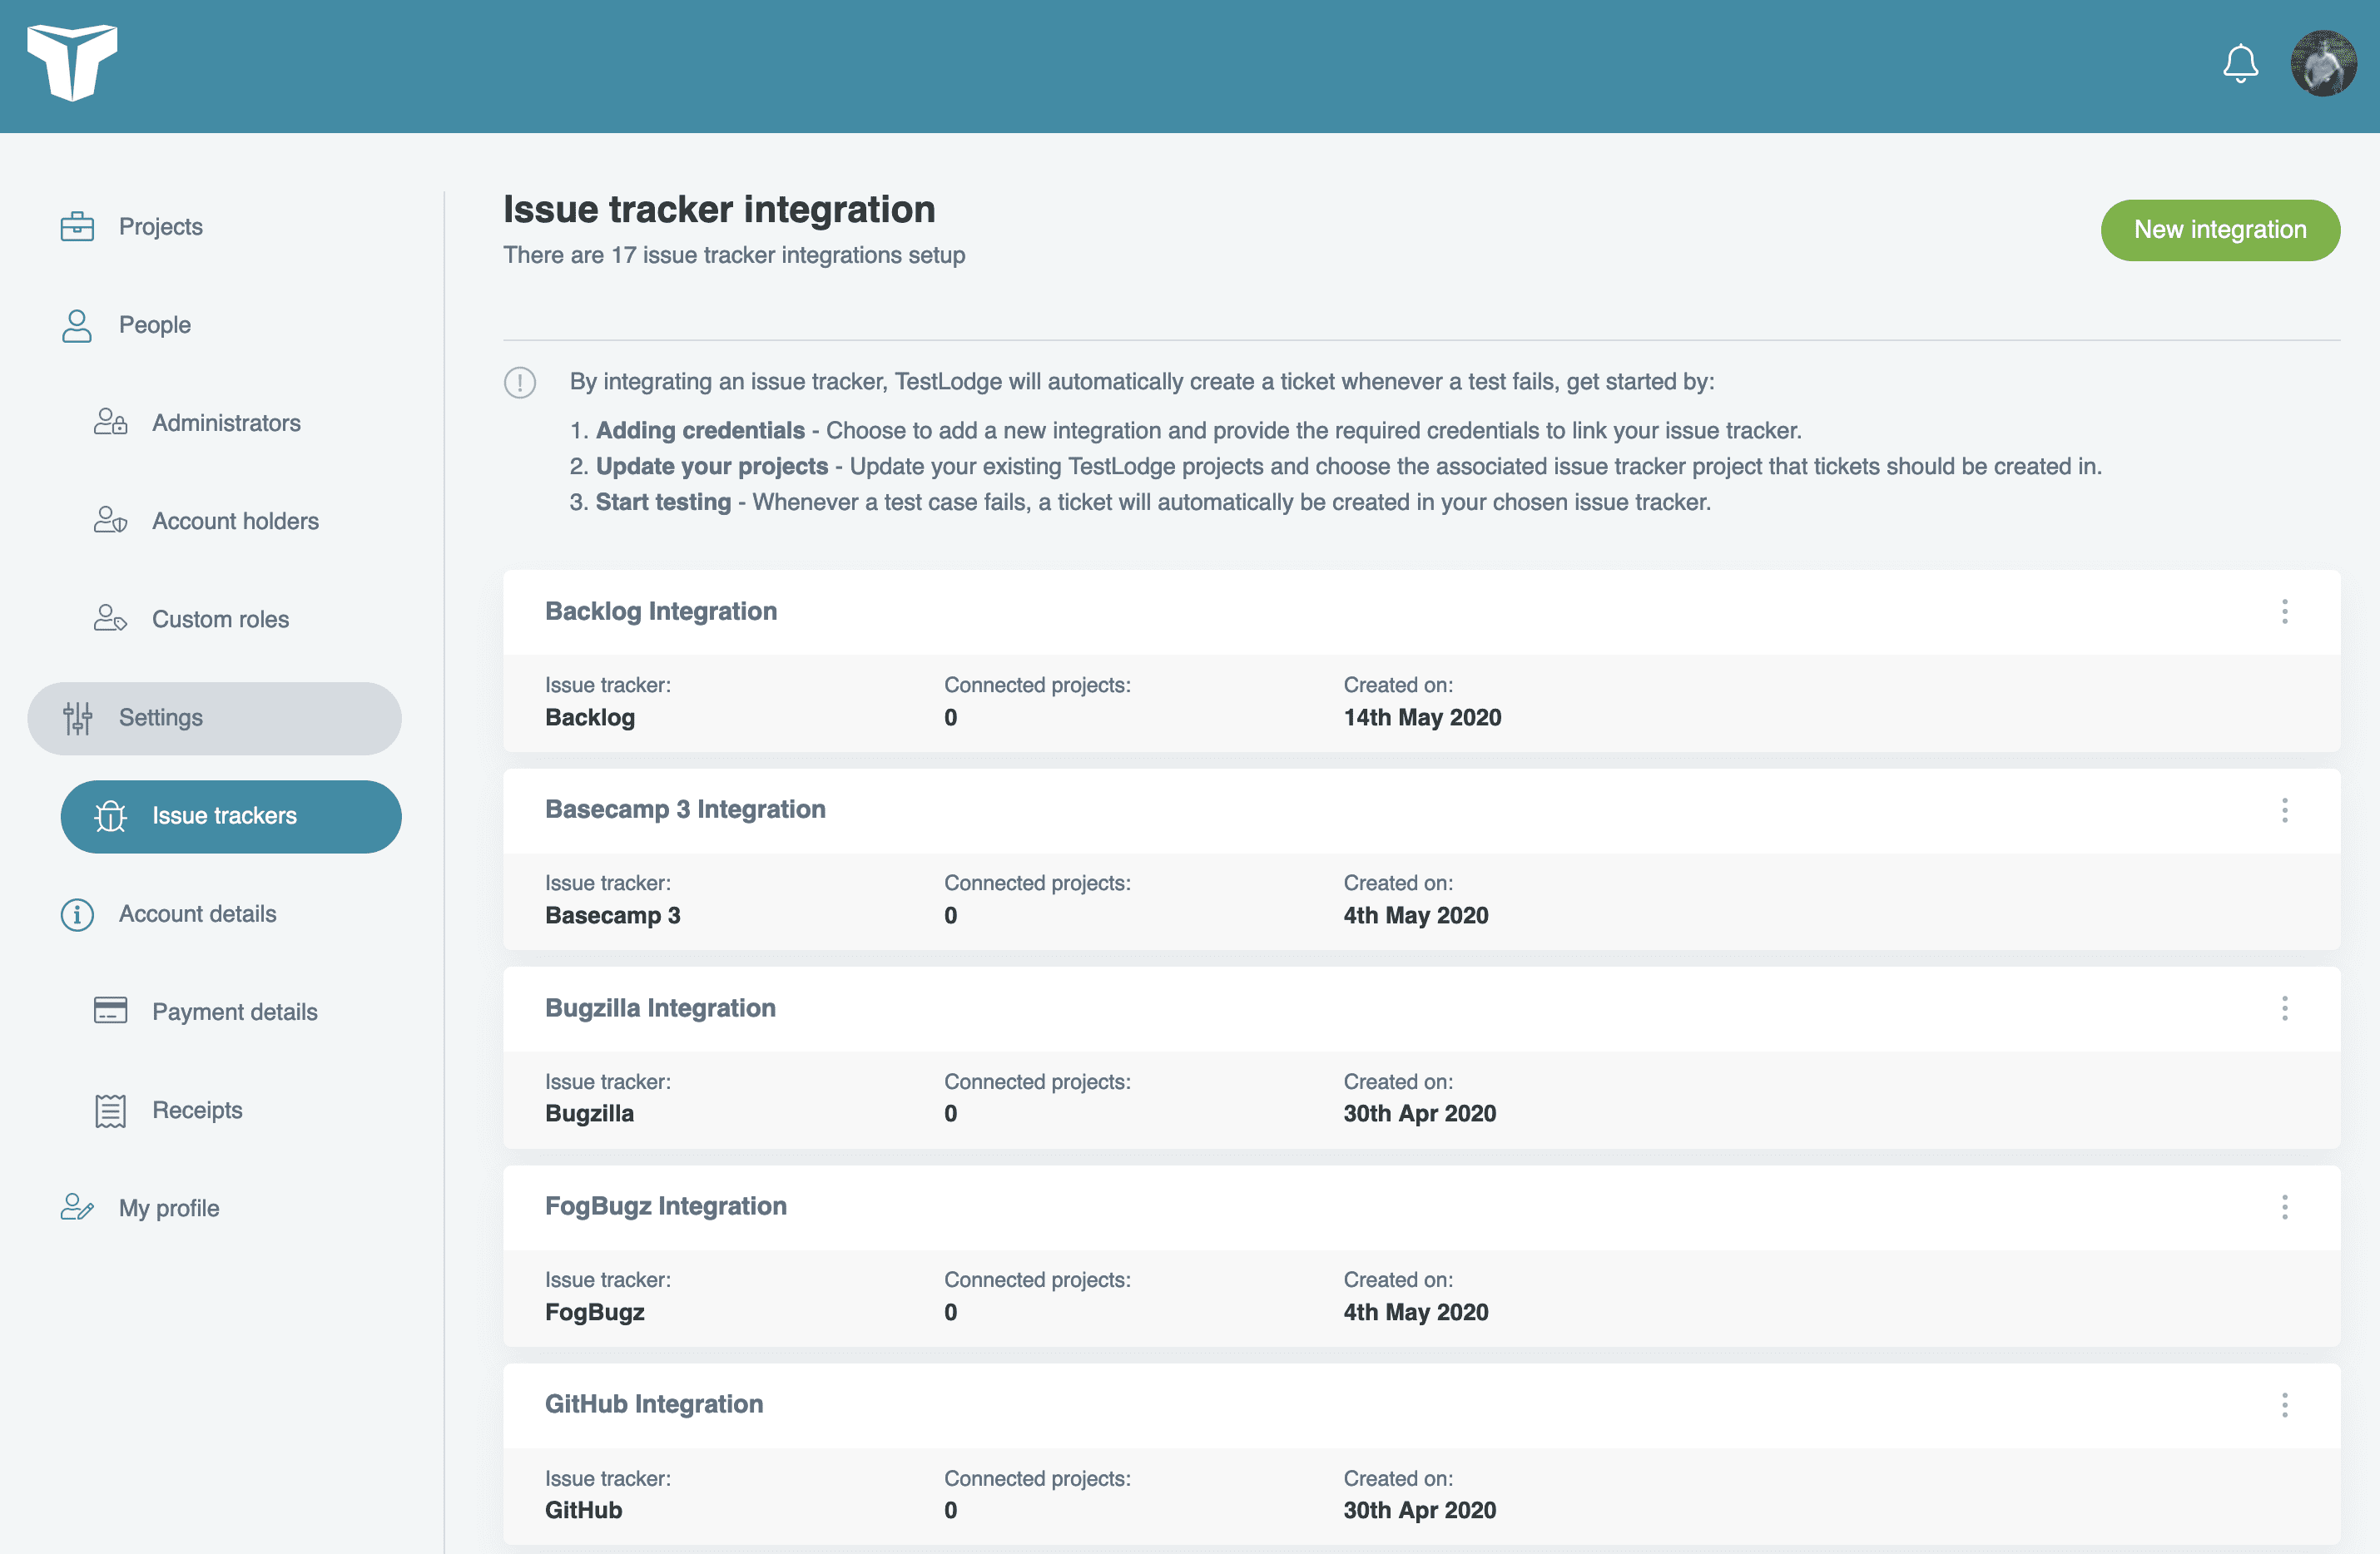Click the Administrators lock-person icon
Viewport: 2380px width, 1554px height.
pyautogui.click(x=110, y=423)
